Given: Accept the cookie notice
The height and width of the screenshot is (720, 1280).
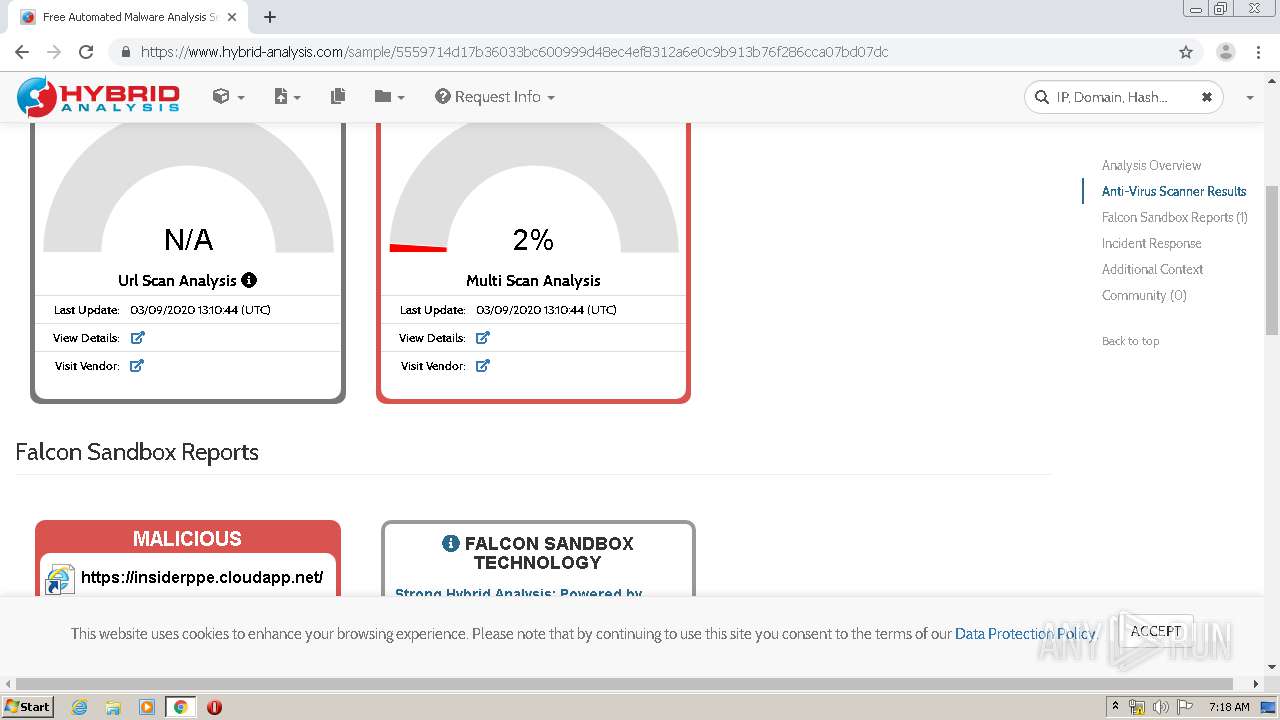Looking at the screenshot, I should coord(1156,631).
